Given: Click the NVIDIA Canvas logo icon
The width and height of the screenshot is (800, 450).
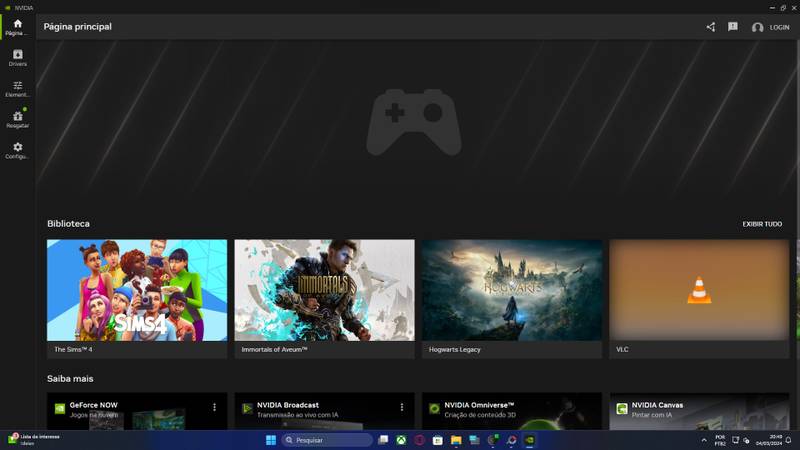Looking at the screenshot, I should click(x=621, y=409).
